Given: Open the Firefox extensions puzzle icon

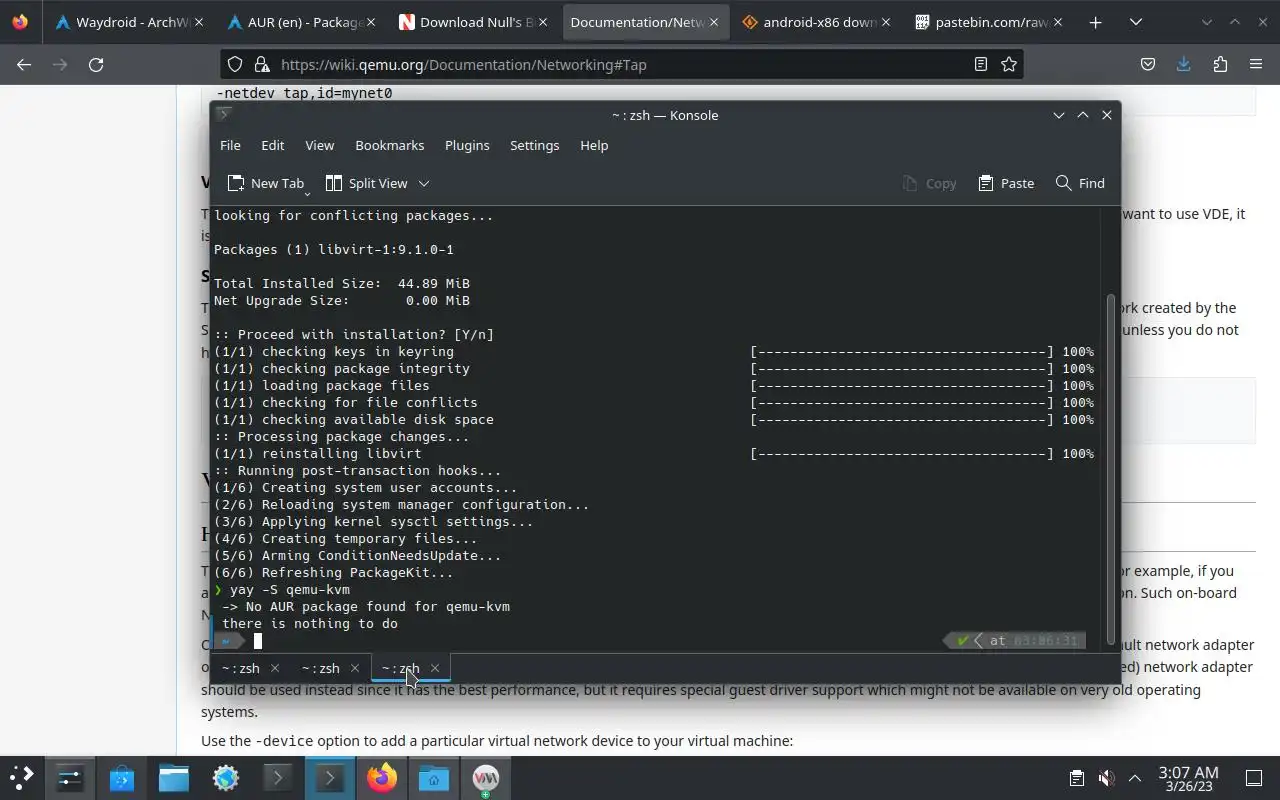Looking at the screenshot, I should point(1220,64).
